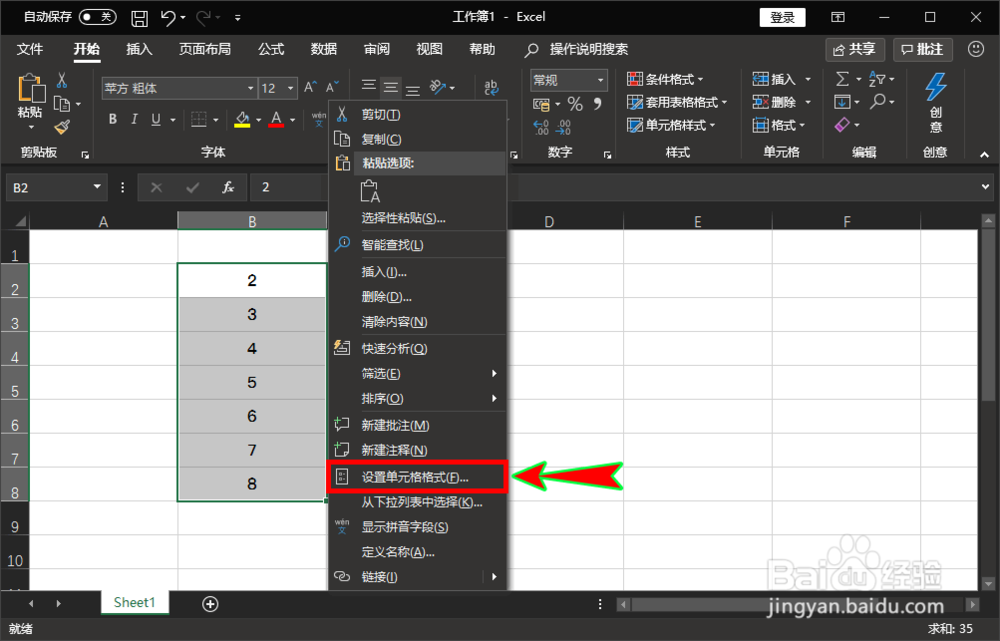Open the 格式 cells dropdown

click(779, 125)
